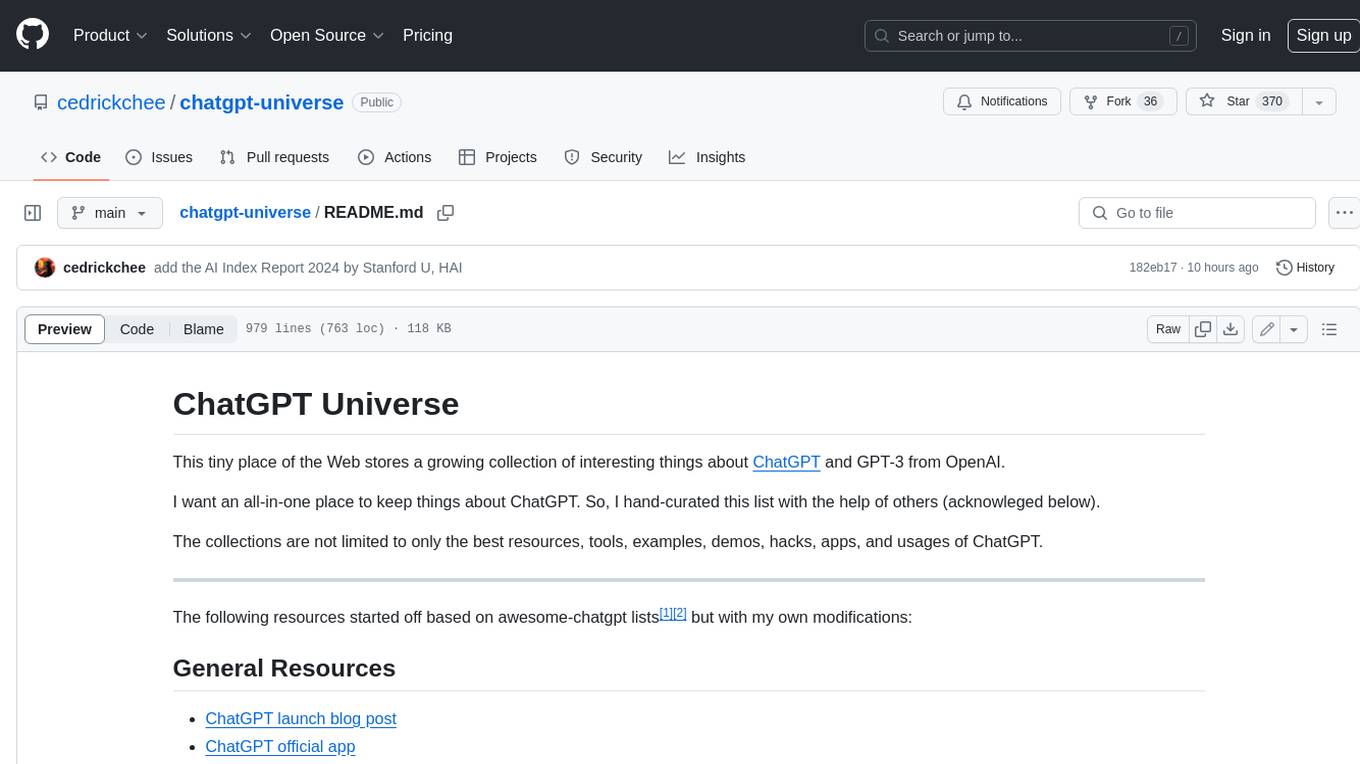
Task: Focus the Search or jump to field
Action: coord(1031,36)
